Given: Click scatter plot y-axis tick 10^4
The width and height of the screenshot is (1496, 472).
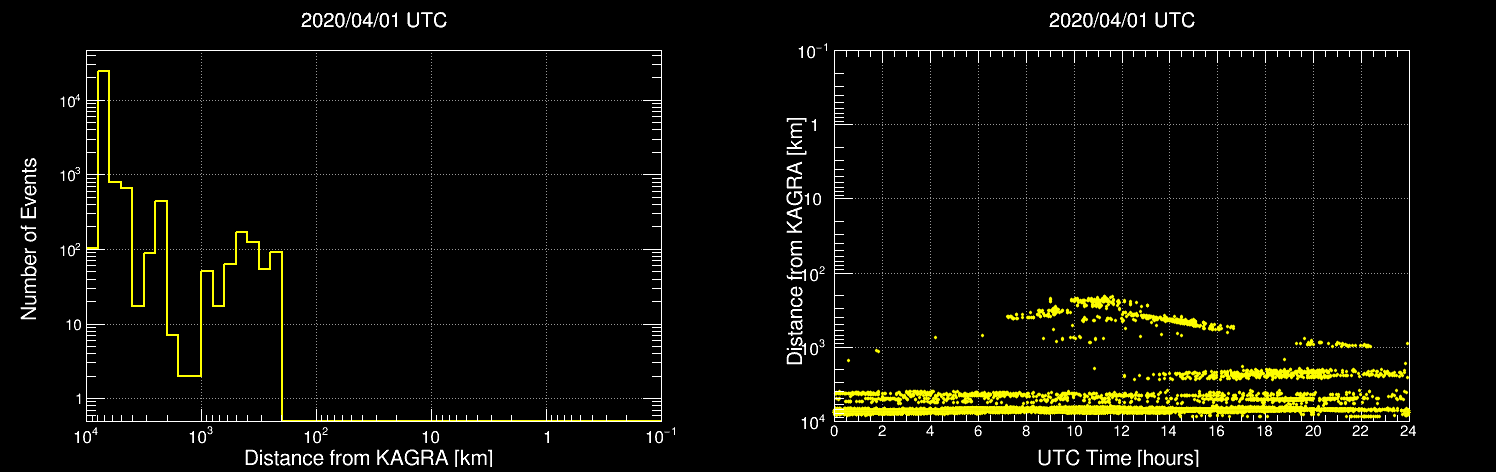Looking at the screenshot, I should pos(815,421).
